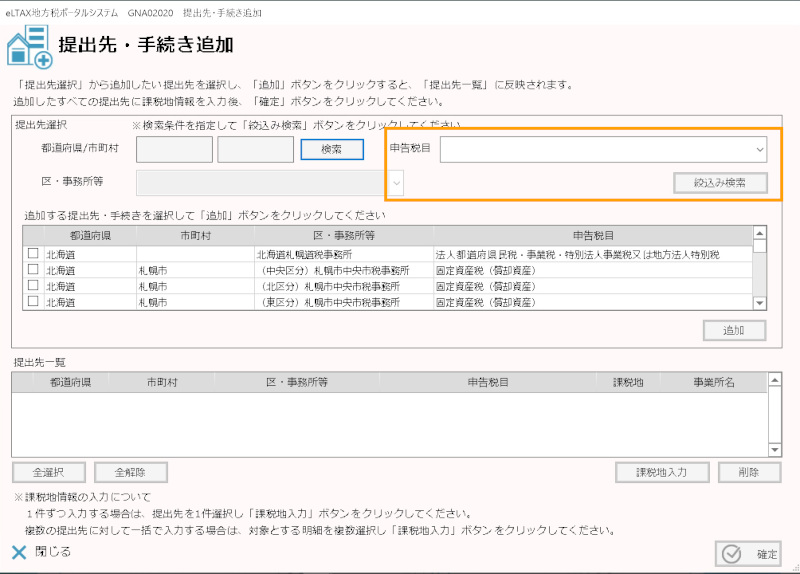The height and width of the screenshot is (574, 800).
Task: Open the 区・事務所等 dropdown arrow
Action: (396, 183)
